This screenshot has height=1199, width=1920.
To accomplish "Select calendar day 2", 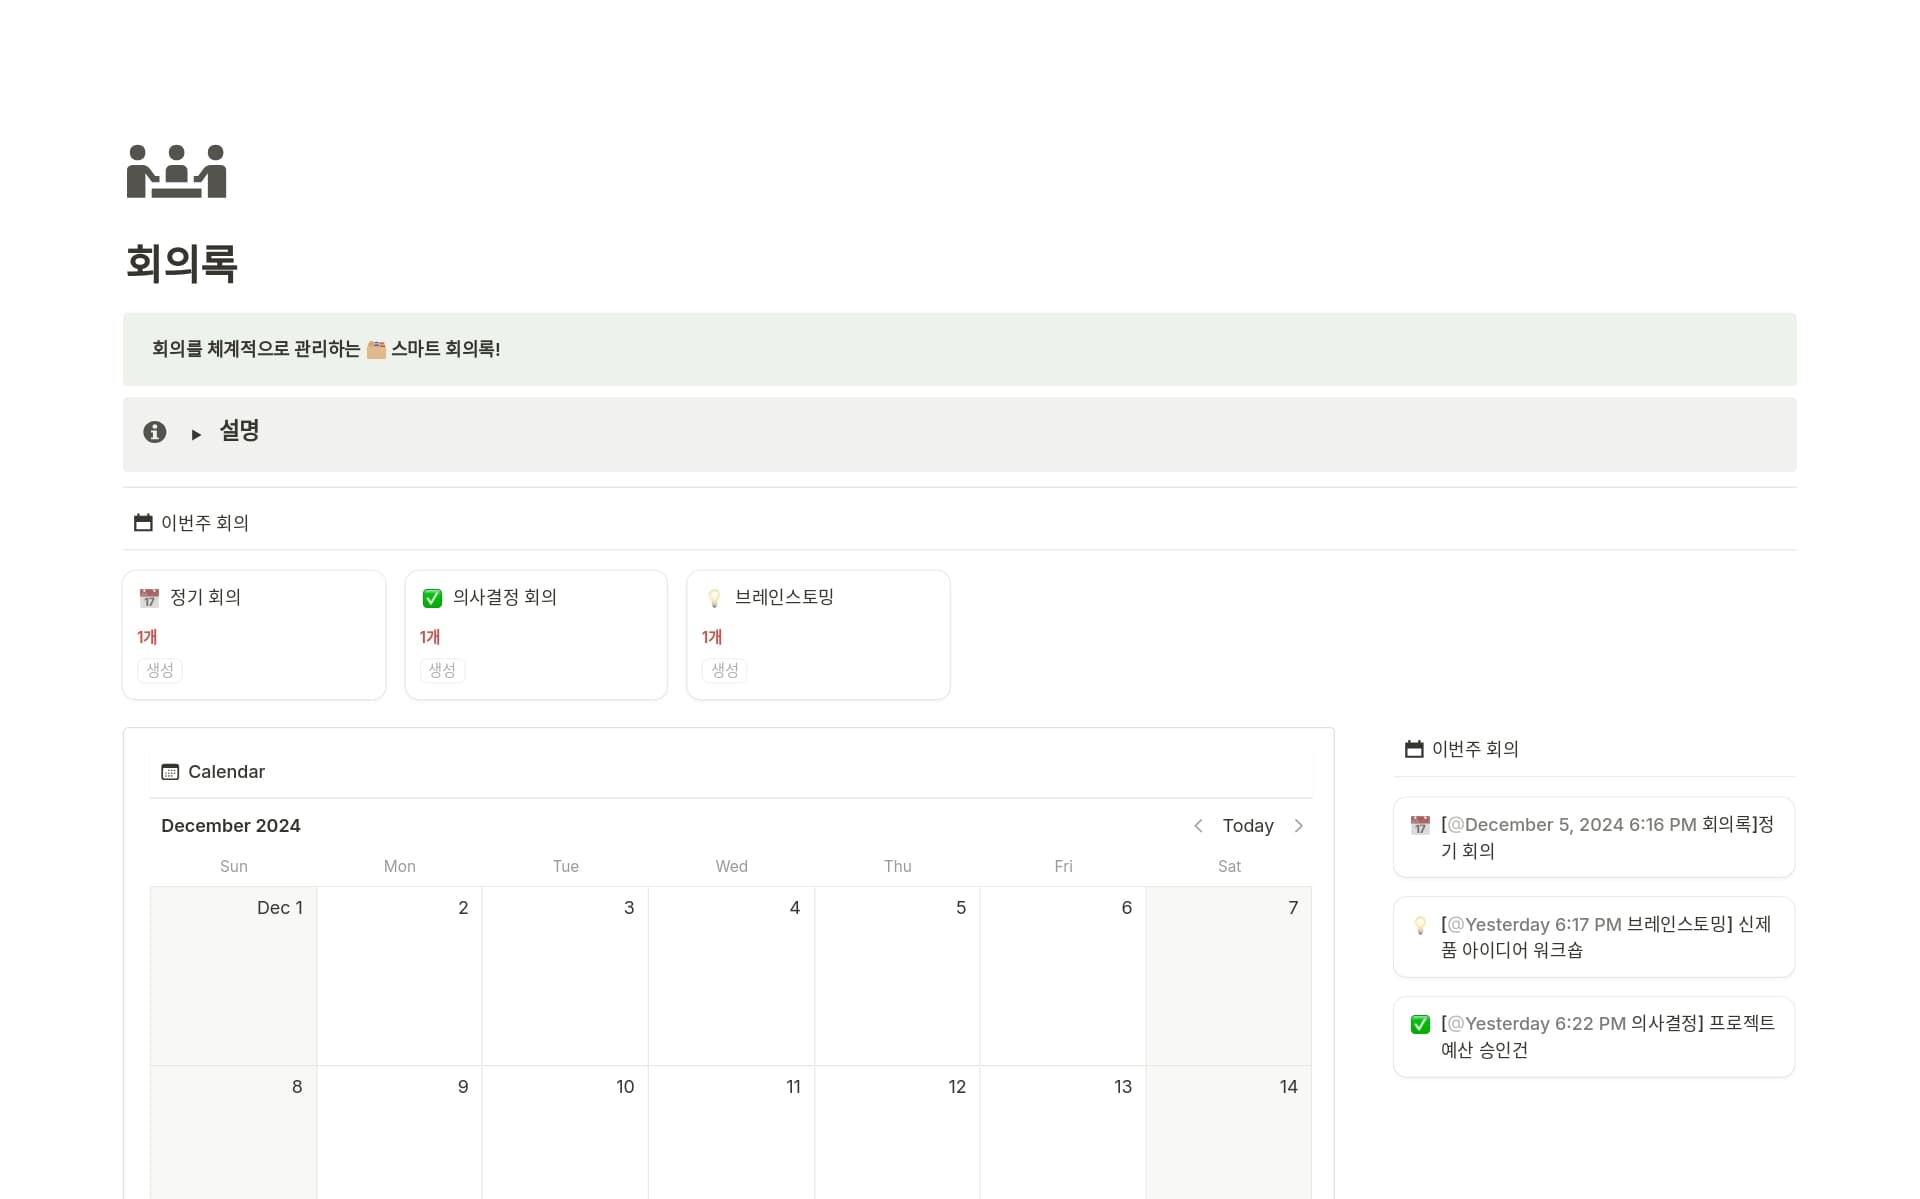I will (399, 976).
